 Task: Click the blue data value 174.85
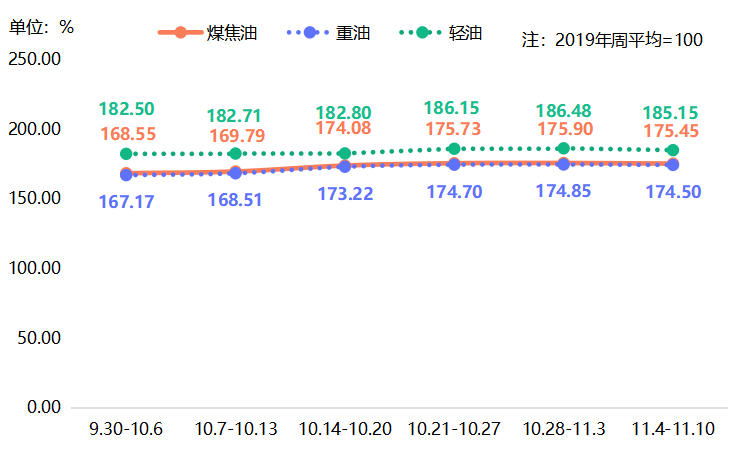coord(564,191)
